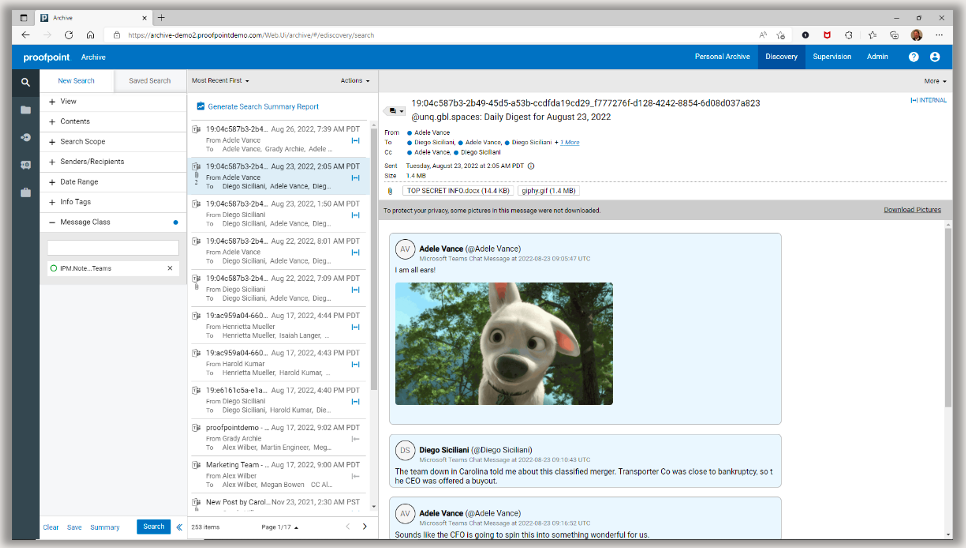
Task: Open the supervision chat sidebar icon
Action: [x=25, y=165]
